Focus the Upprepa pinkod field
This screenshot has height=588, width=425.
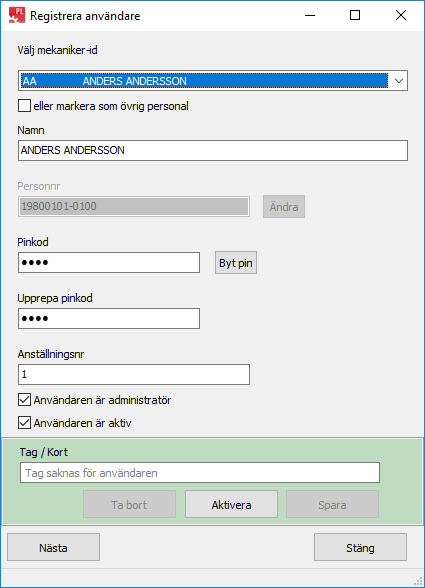pyautogui.click(x=109, y=319)
